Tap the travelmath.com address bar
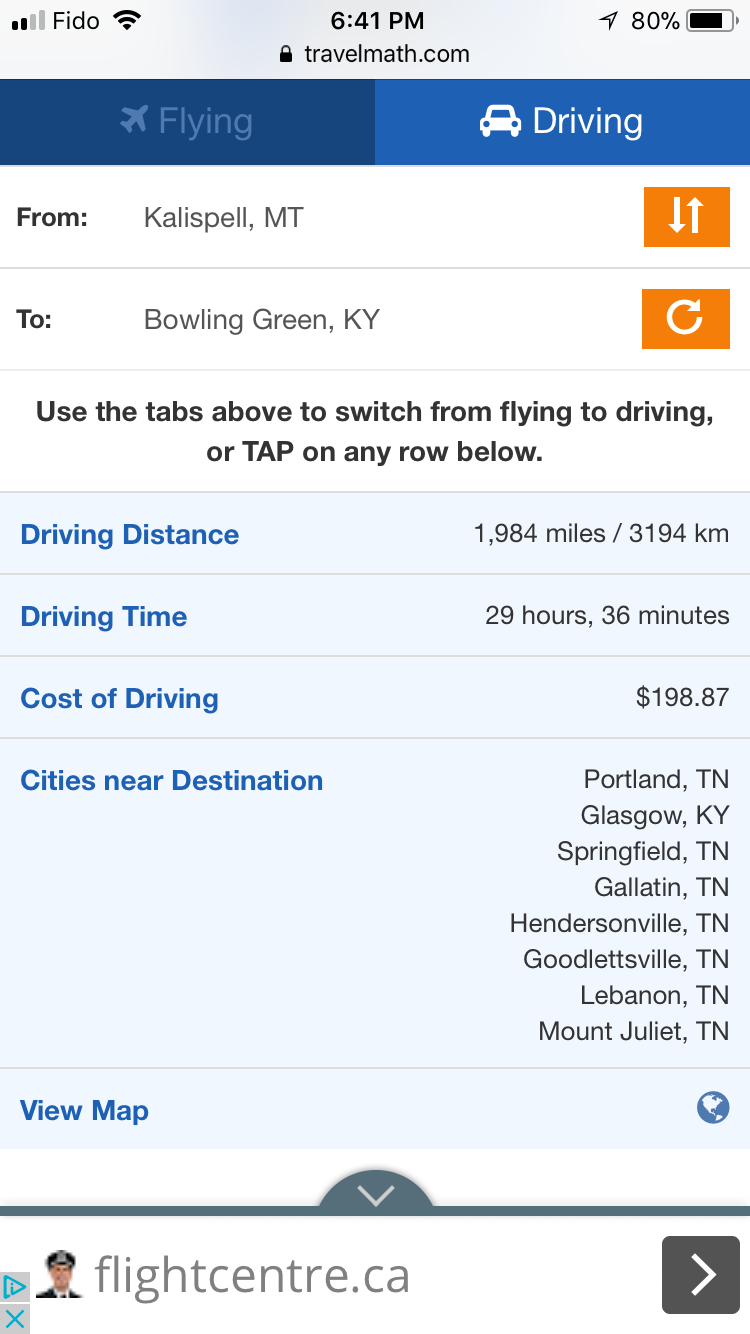750x1334 pixels. 375,54
